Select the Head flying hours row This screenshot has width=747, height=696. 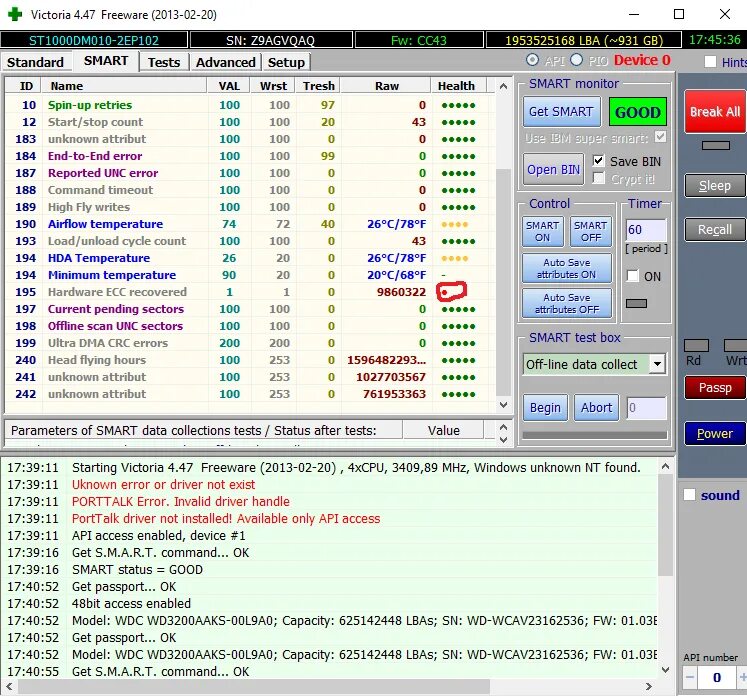point(250,360)
